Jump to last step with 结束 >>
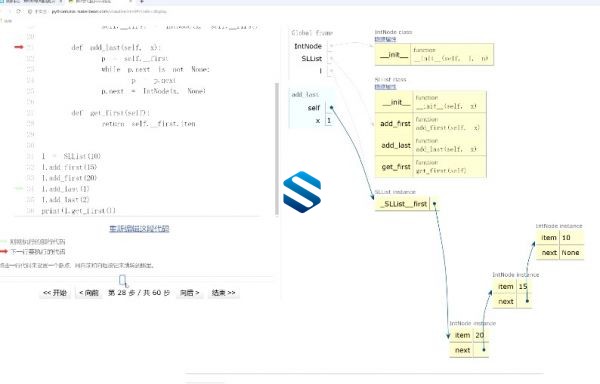Screen dimensions: 600x384 [223, 293]
